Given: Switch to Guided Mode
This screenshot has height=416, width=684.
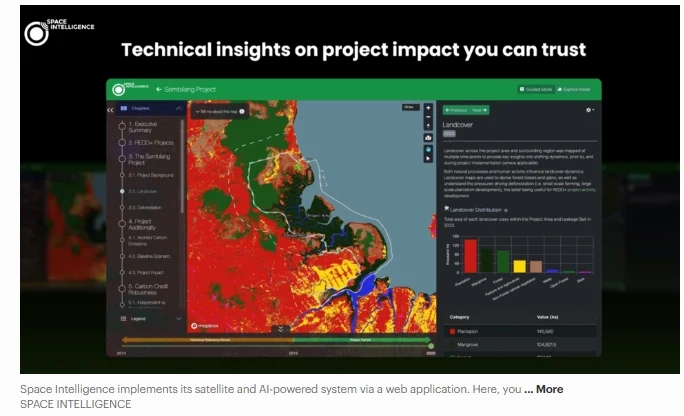Looking at the screenshot, I should pyautogui.click(x=537, y=90).
